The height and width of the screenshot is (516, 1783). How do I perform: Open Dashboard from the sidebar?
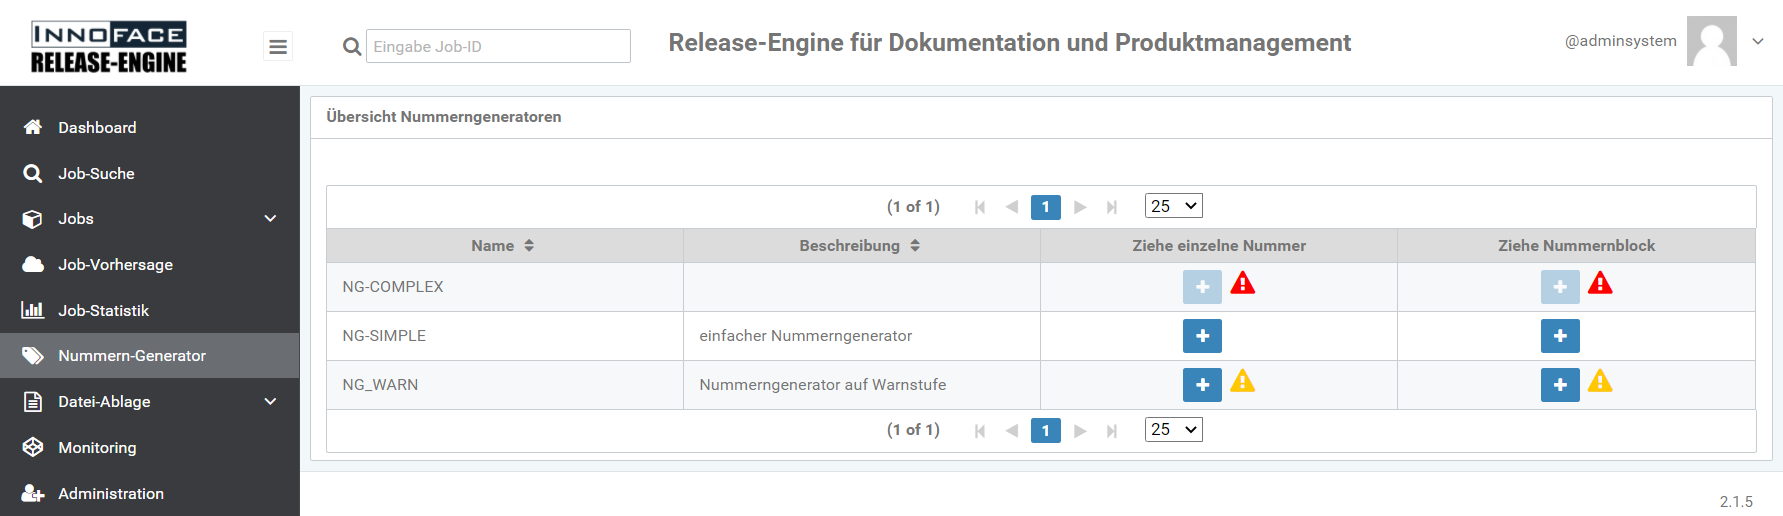[97, 128]
